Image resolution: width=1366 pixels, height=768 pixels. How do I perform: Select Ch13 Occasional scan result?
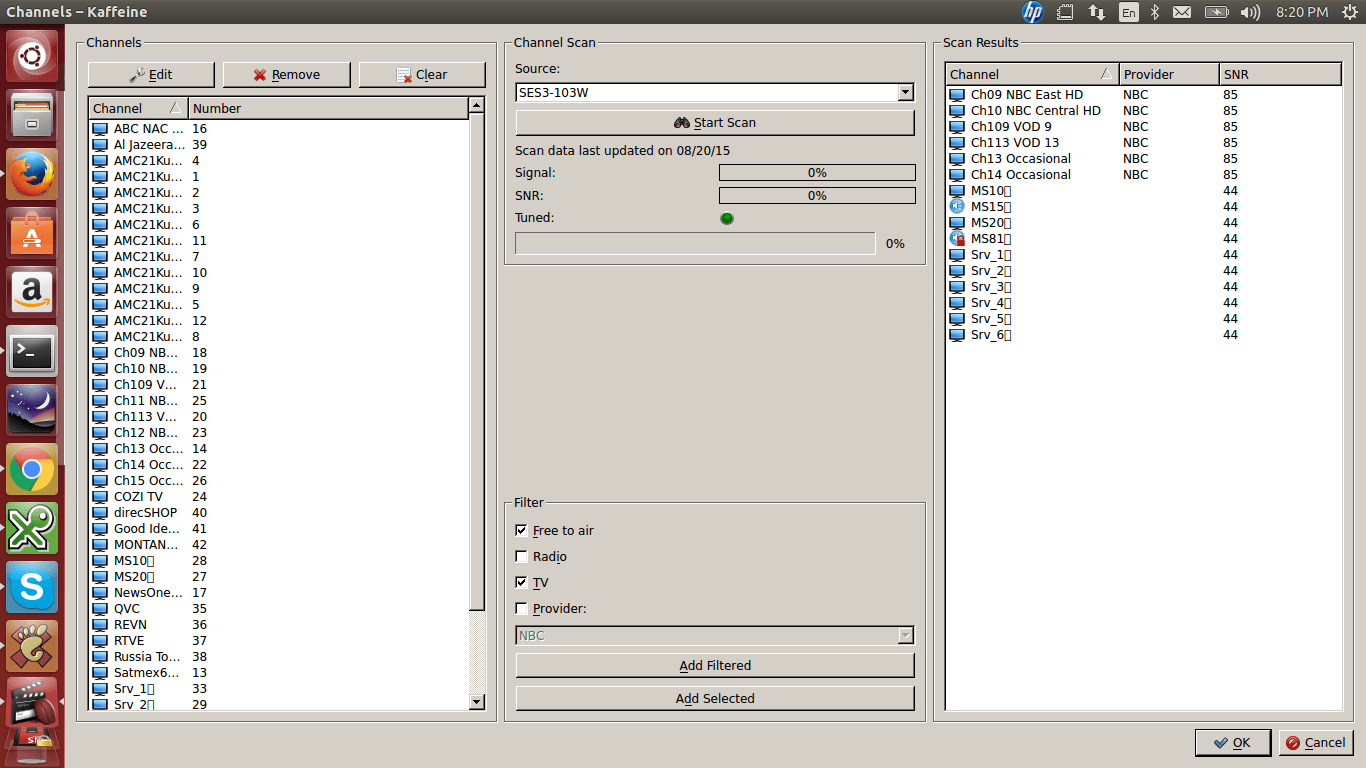1143,158
